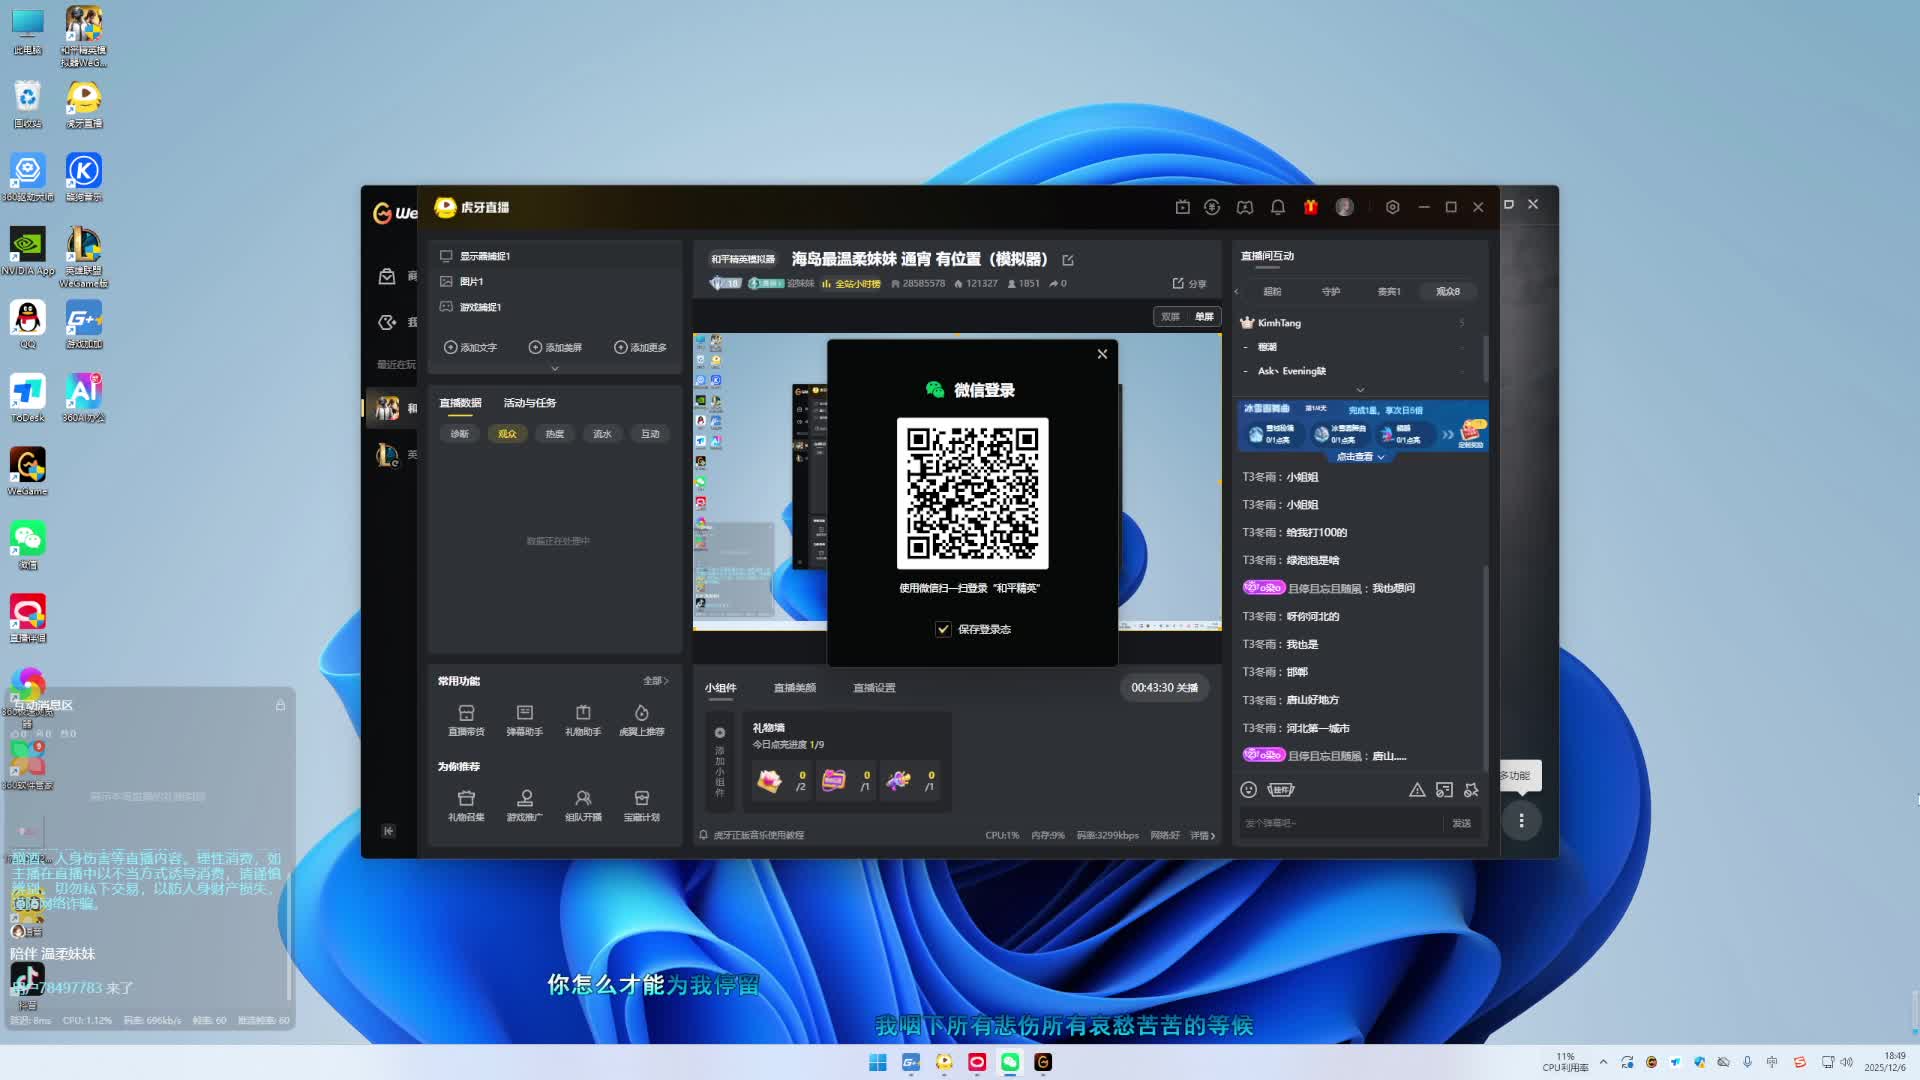
Task: Click the notification bell in title bar
Action: [x=1278, y=207]
